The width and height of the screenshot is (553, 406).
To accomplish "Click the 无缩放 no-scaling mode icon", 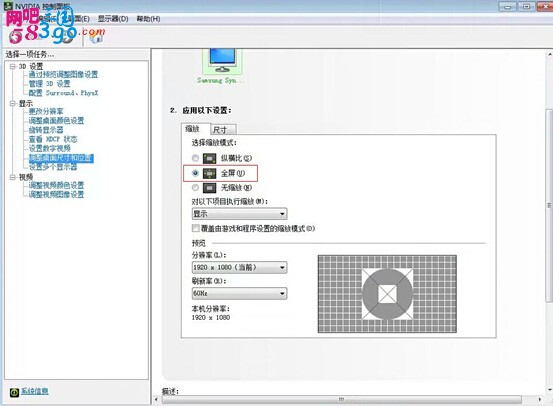I will tap(209, 188).
